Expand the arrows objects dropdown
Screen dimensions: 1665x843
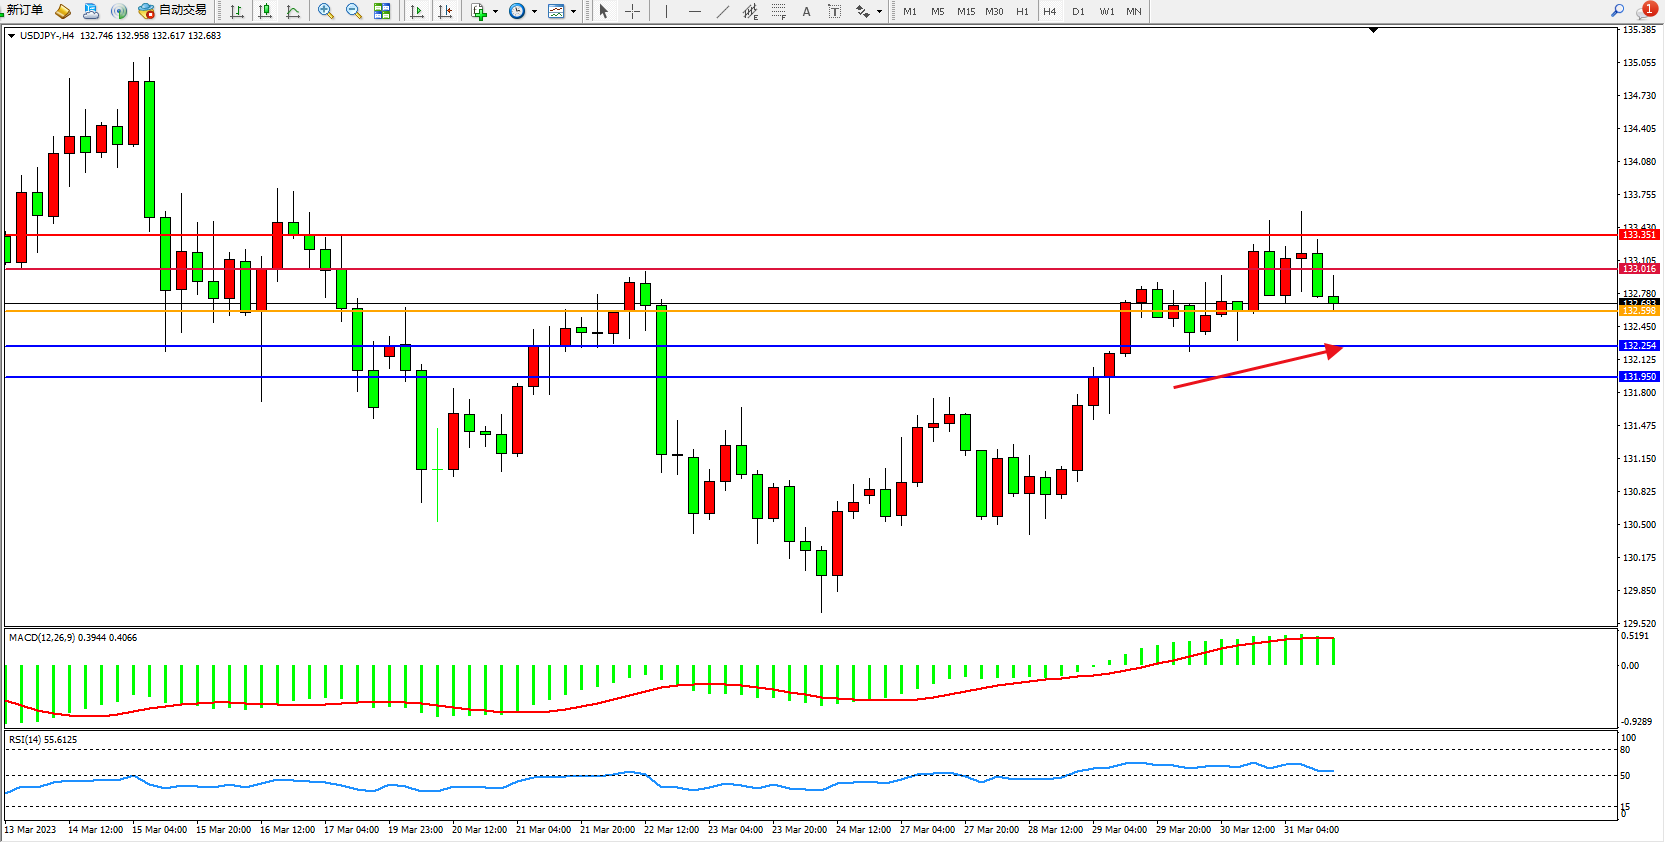click(879, 12)
